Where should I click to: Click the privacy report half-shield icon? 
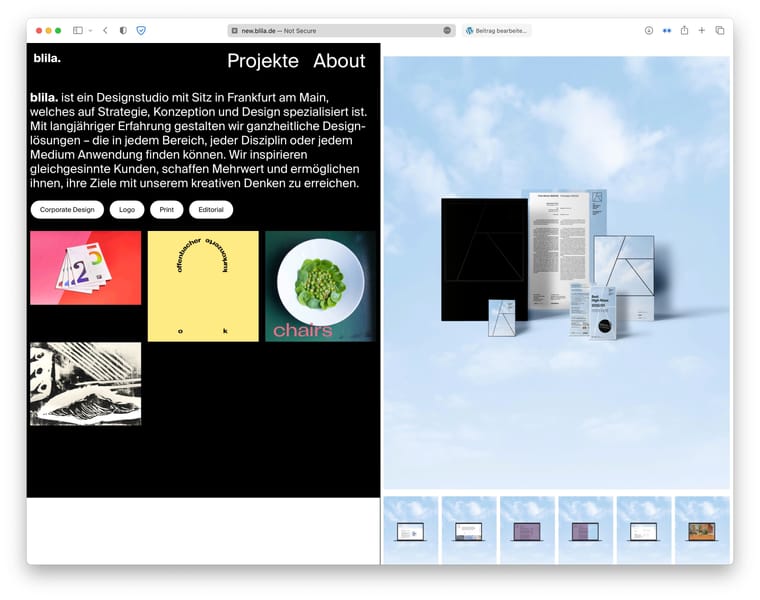[x=123, y=31]
